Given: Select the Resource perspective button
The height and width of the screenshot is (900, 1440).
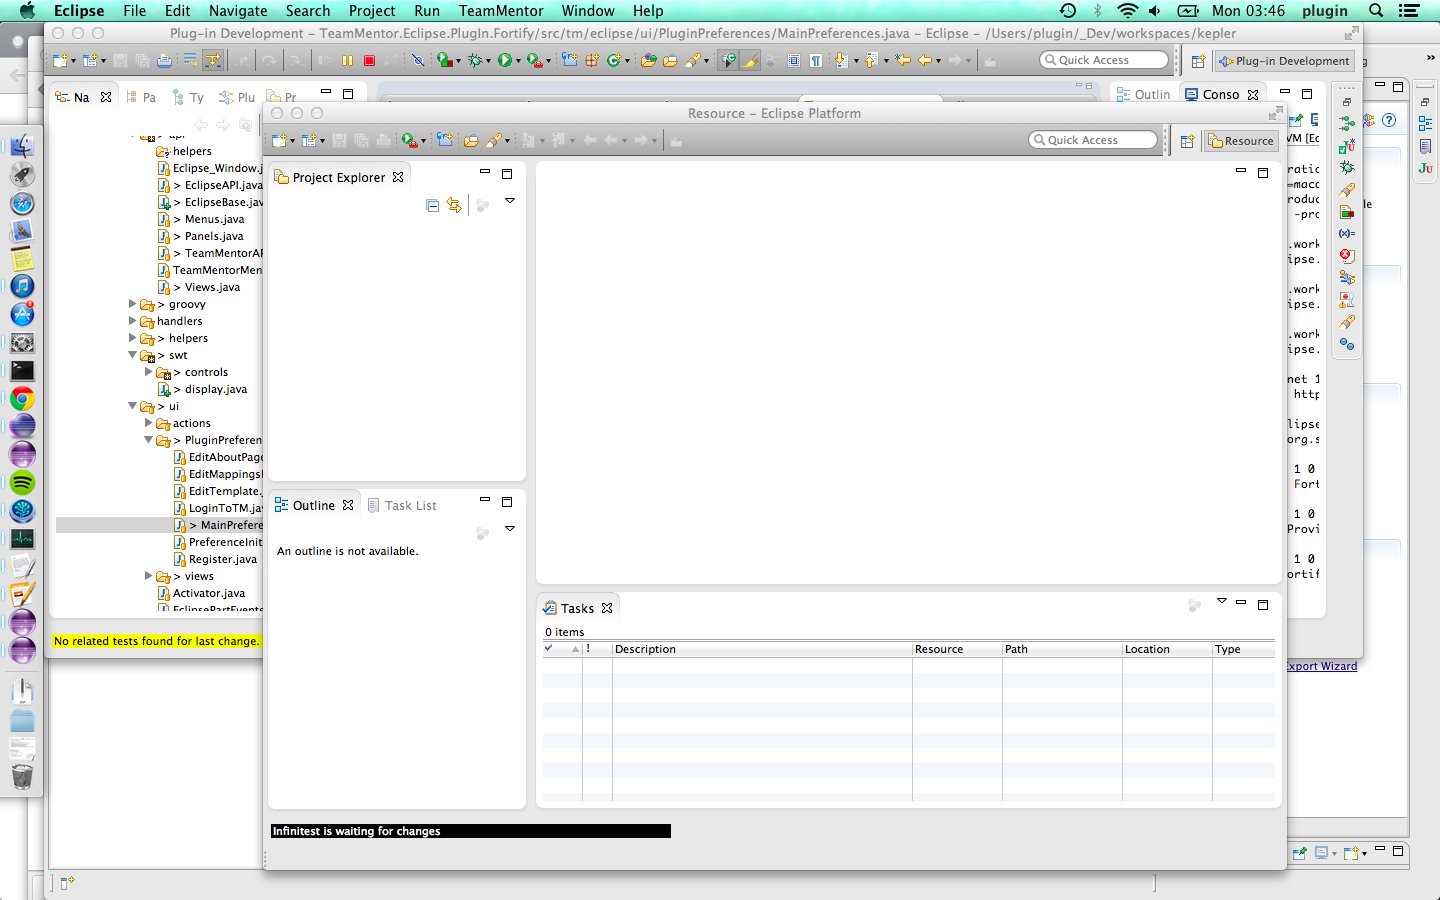Looking at the screenshot, I should 1241,141.
